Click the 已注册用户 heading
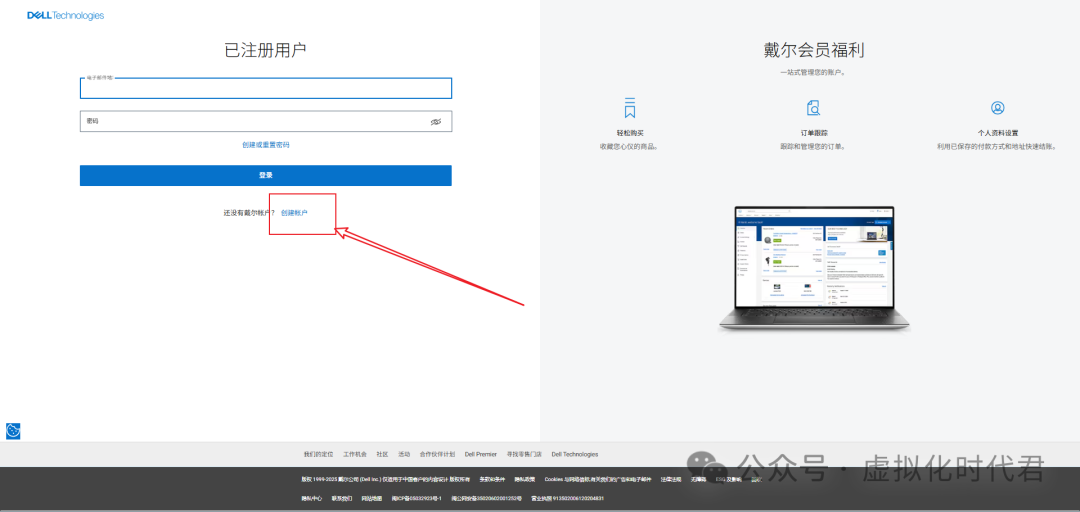 click(266, 50)
